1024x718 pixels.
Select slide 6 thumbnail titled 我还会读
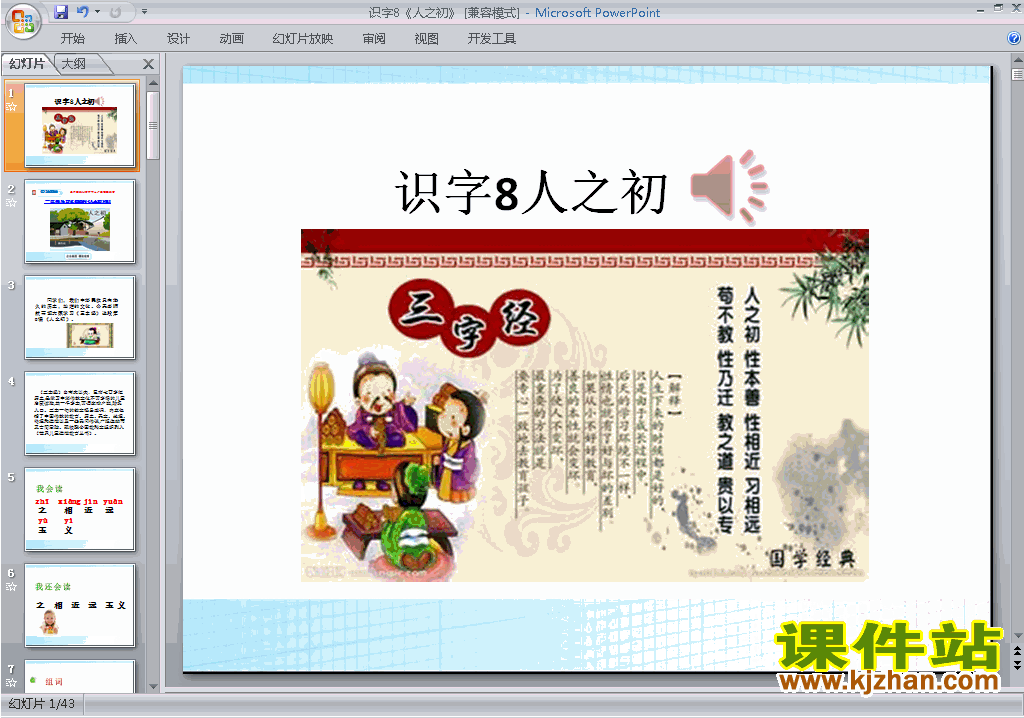point(80,606)
